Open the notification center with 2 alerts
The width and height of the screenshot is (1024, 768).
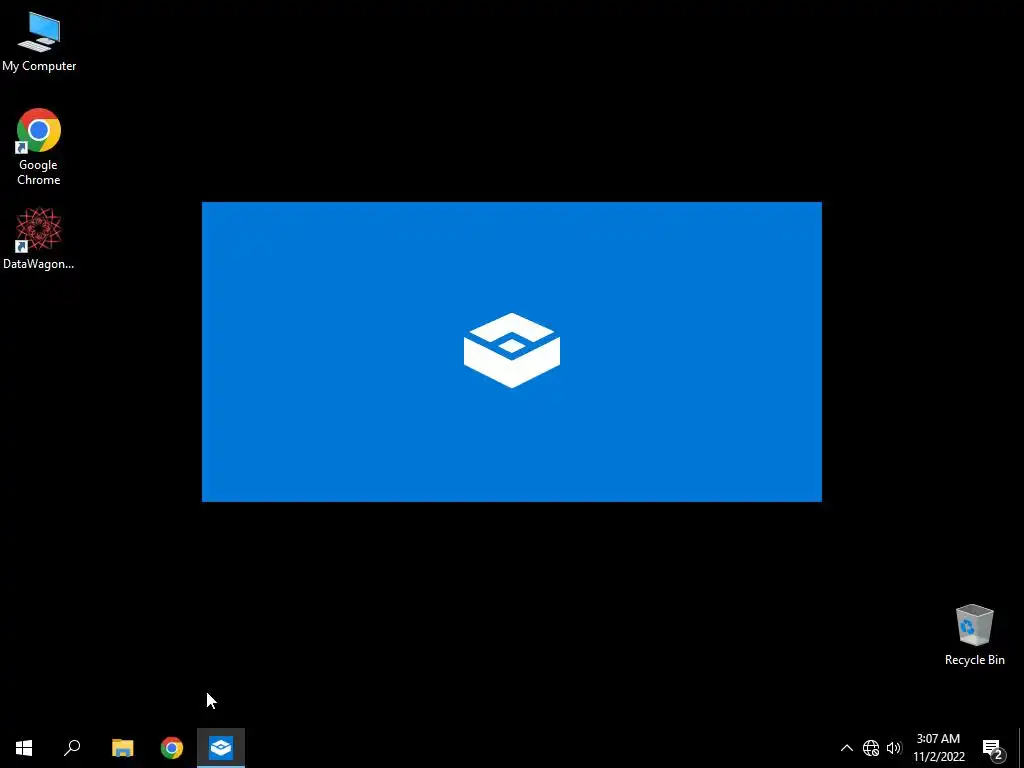pyautogui.click(x=993, y=748)
